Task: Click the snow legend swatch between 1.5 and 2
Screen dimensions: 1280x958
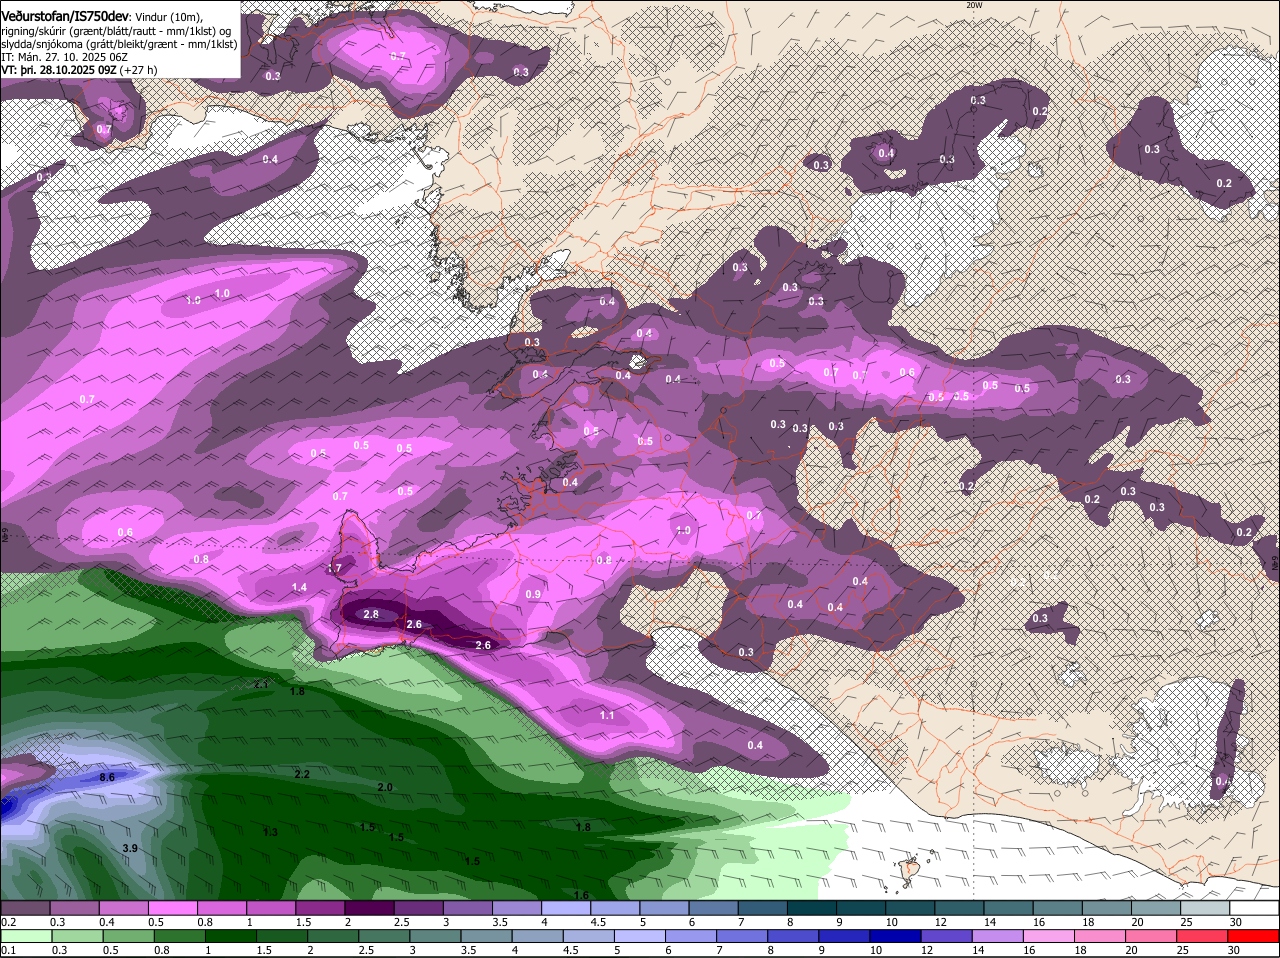Action: 319,907
